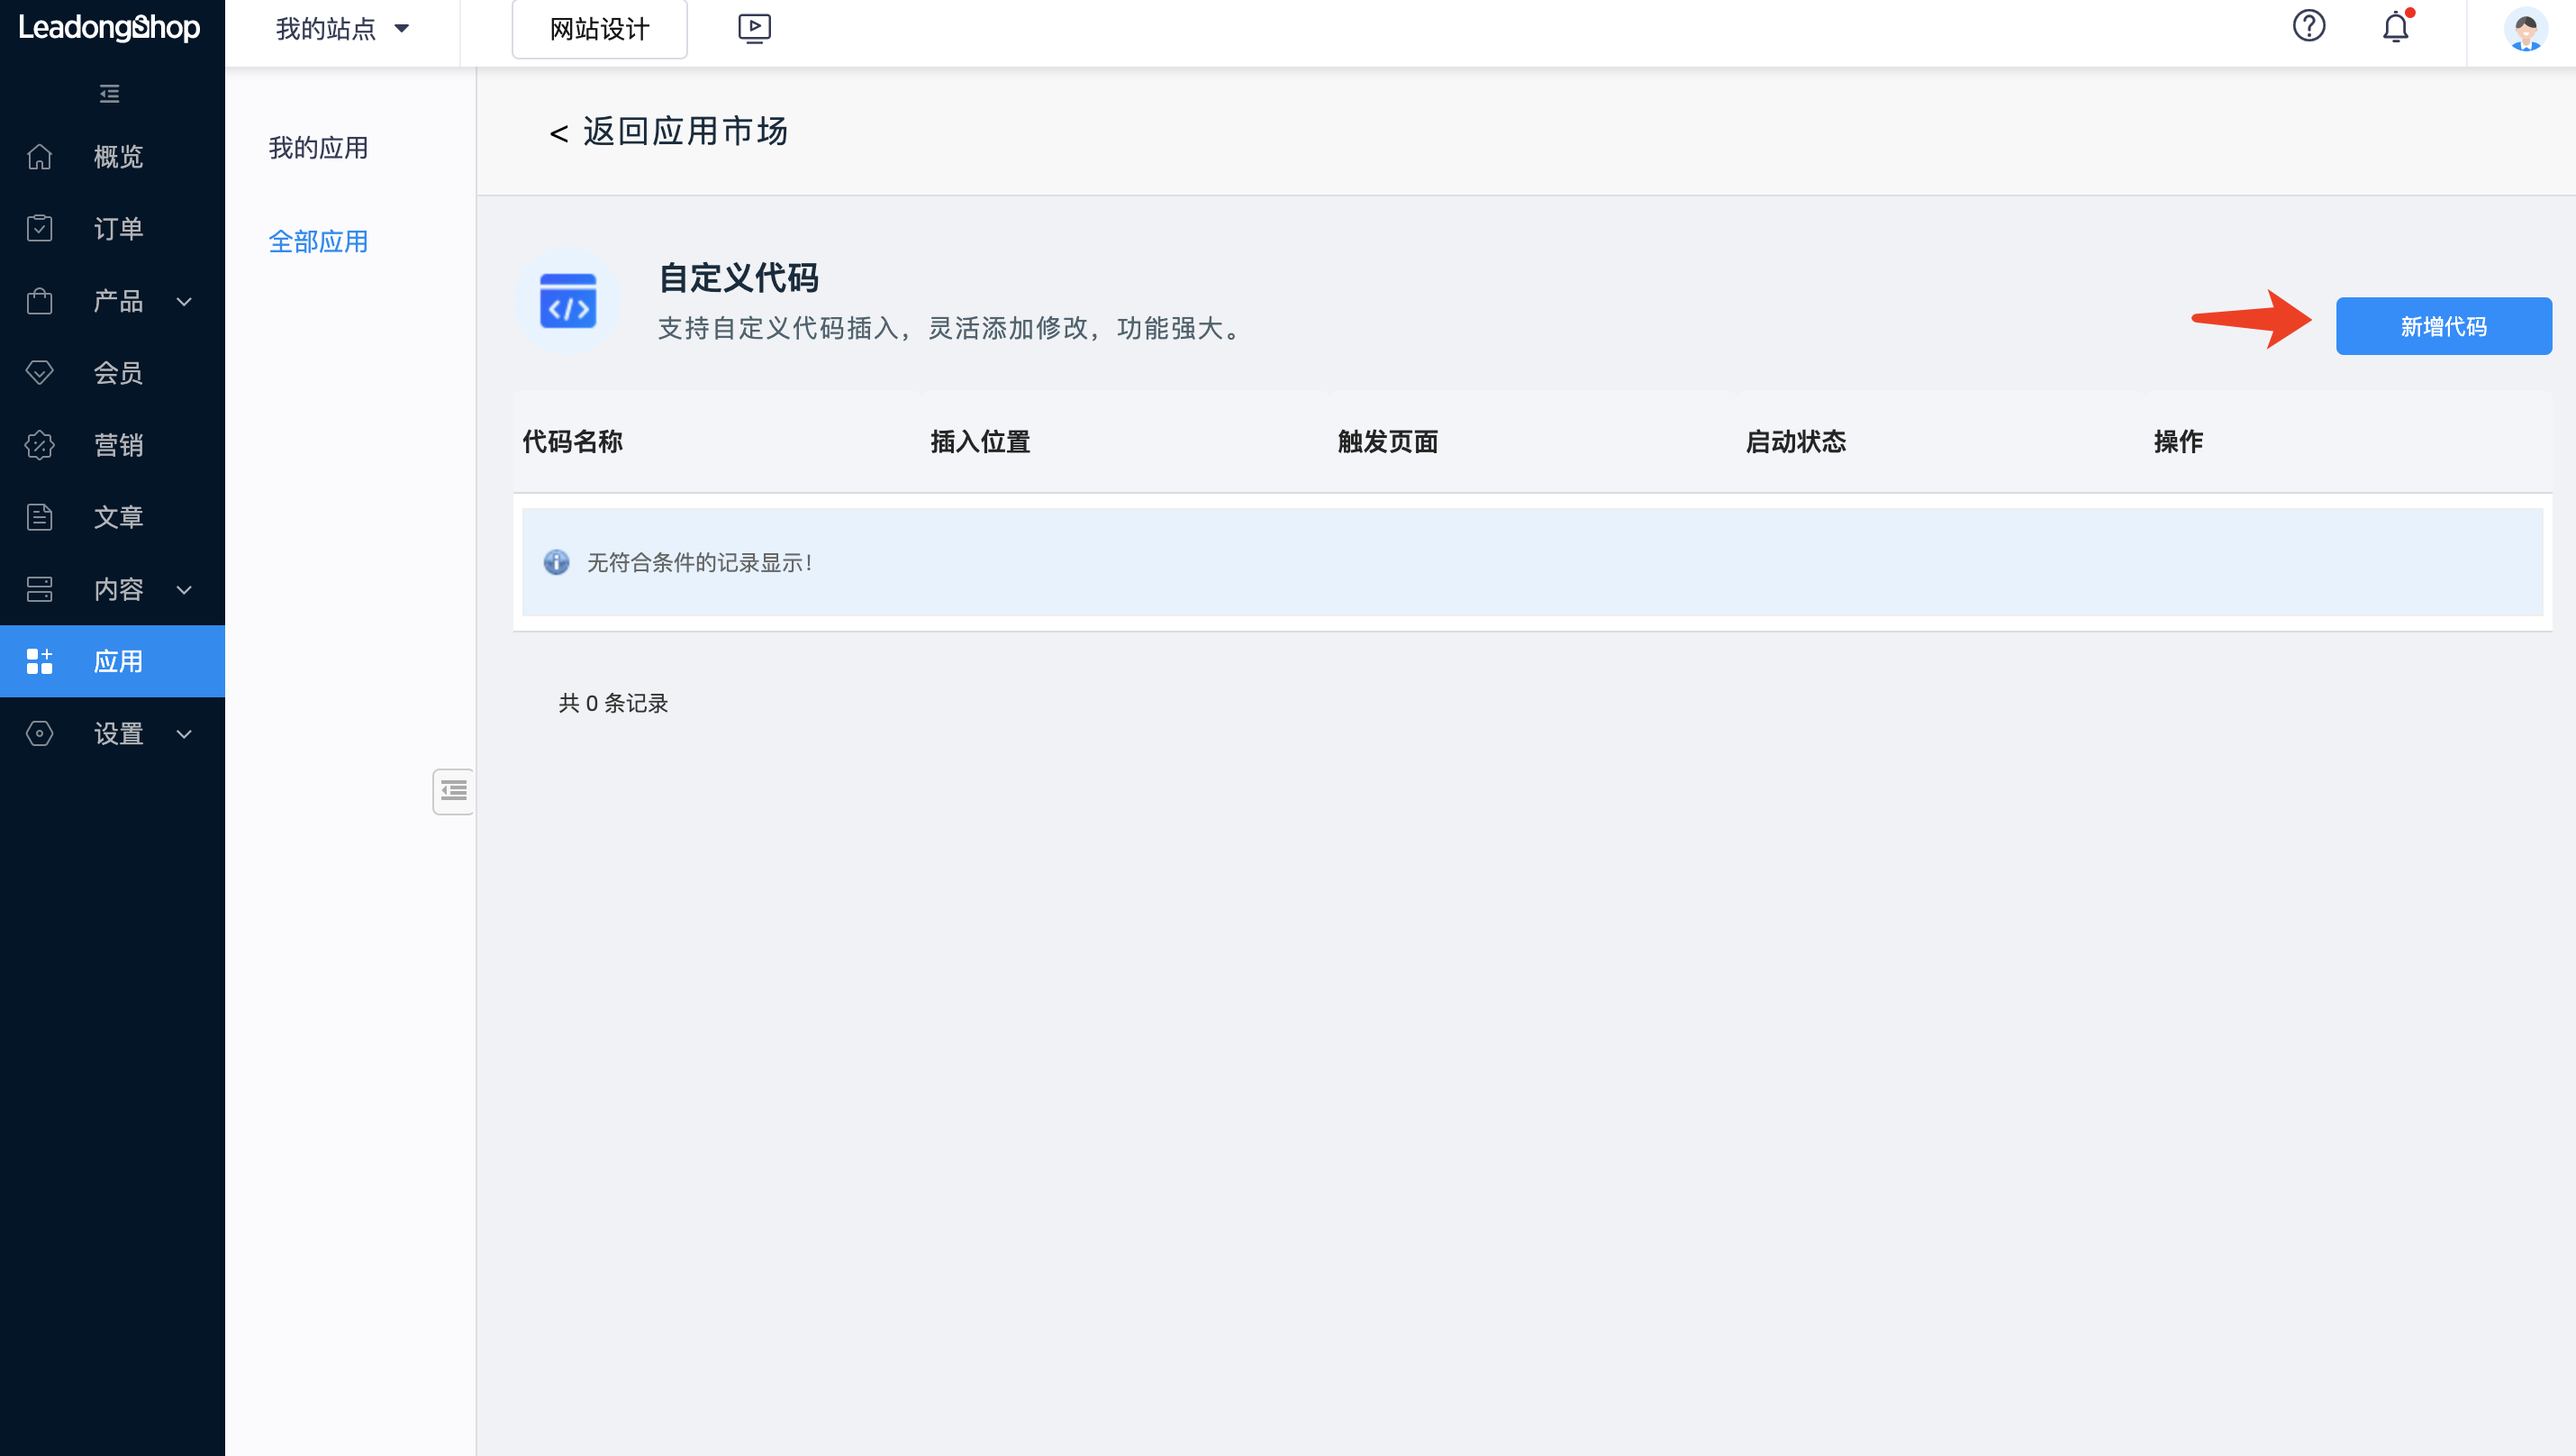Click the custom code app icon
The width and height of the screenshot is (2576, 1456).
tap(568, 301)
